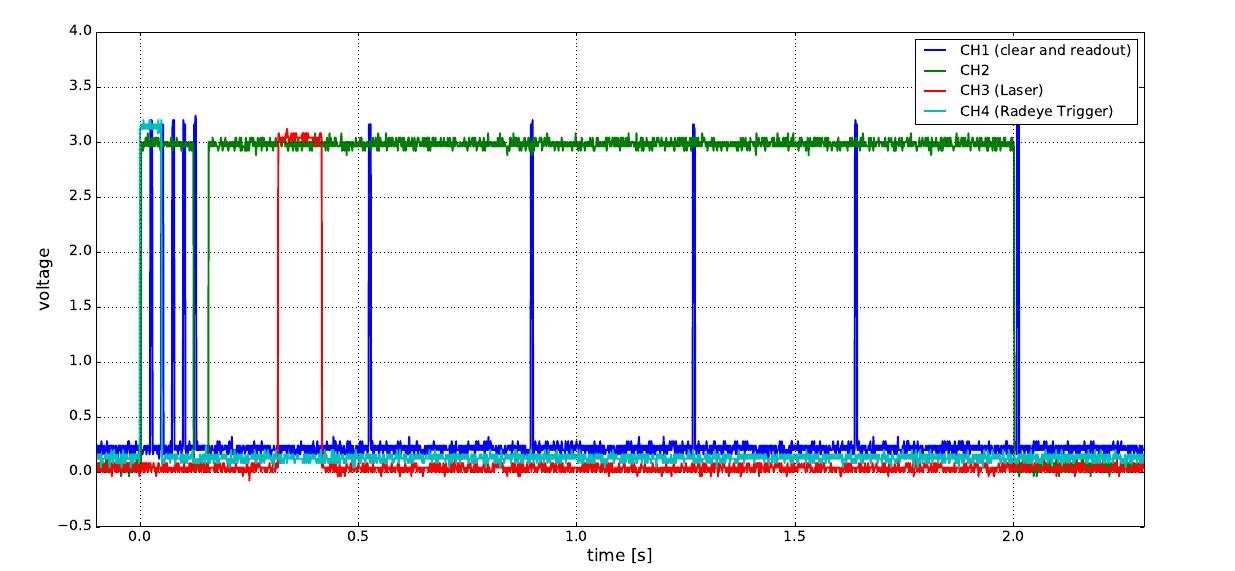
Task: Select the CH3 (Laser) legend entry
Action: click(1001, 90)
